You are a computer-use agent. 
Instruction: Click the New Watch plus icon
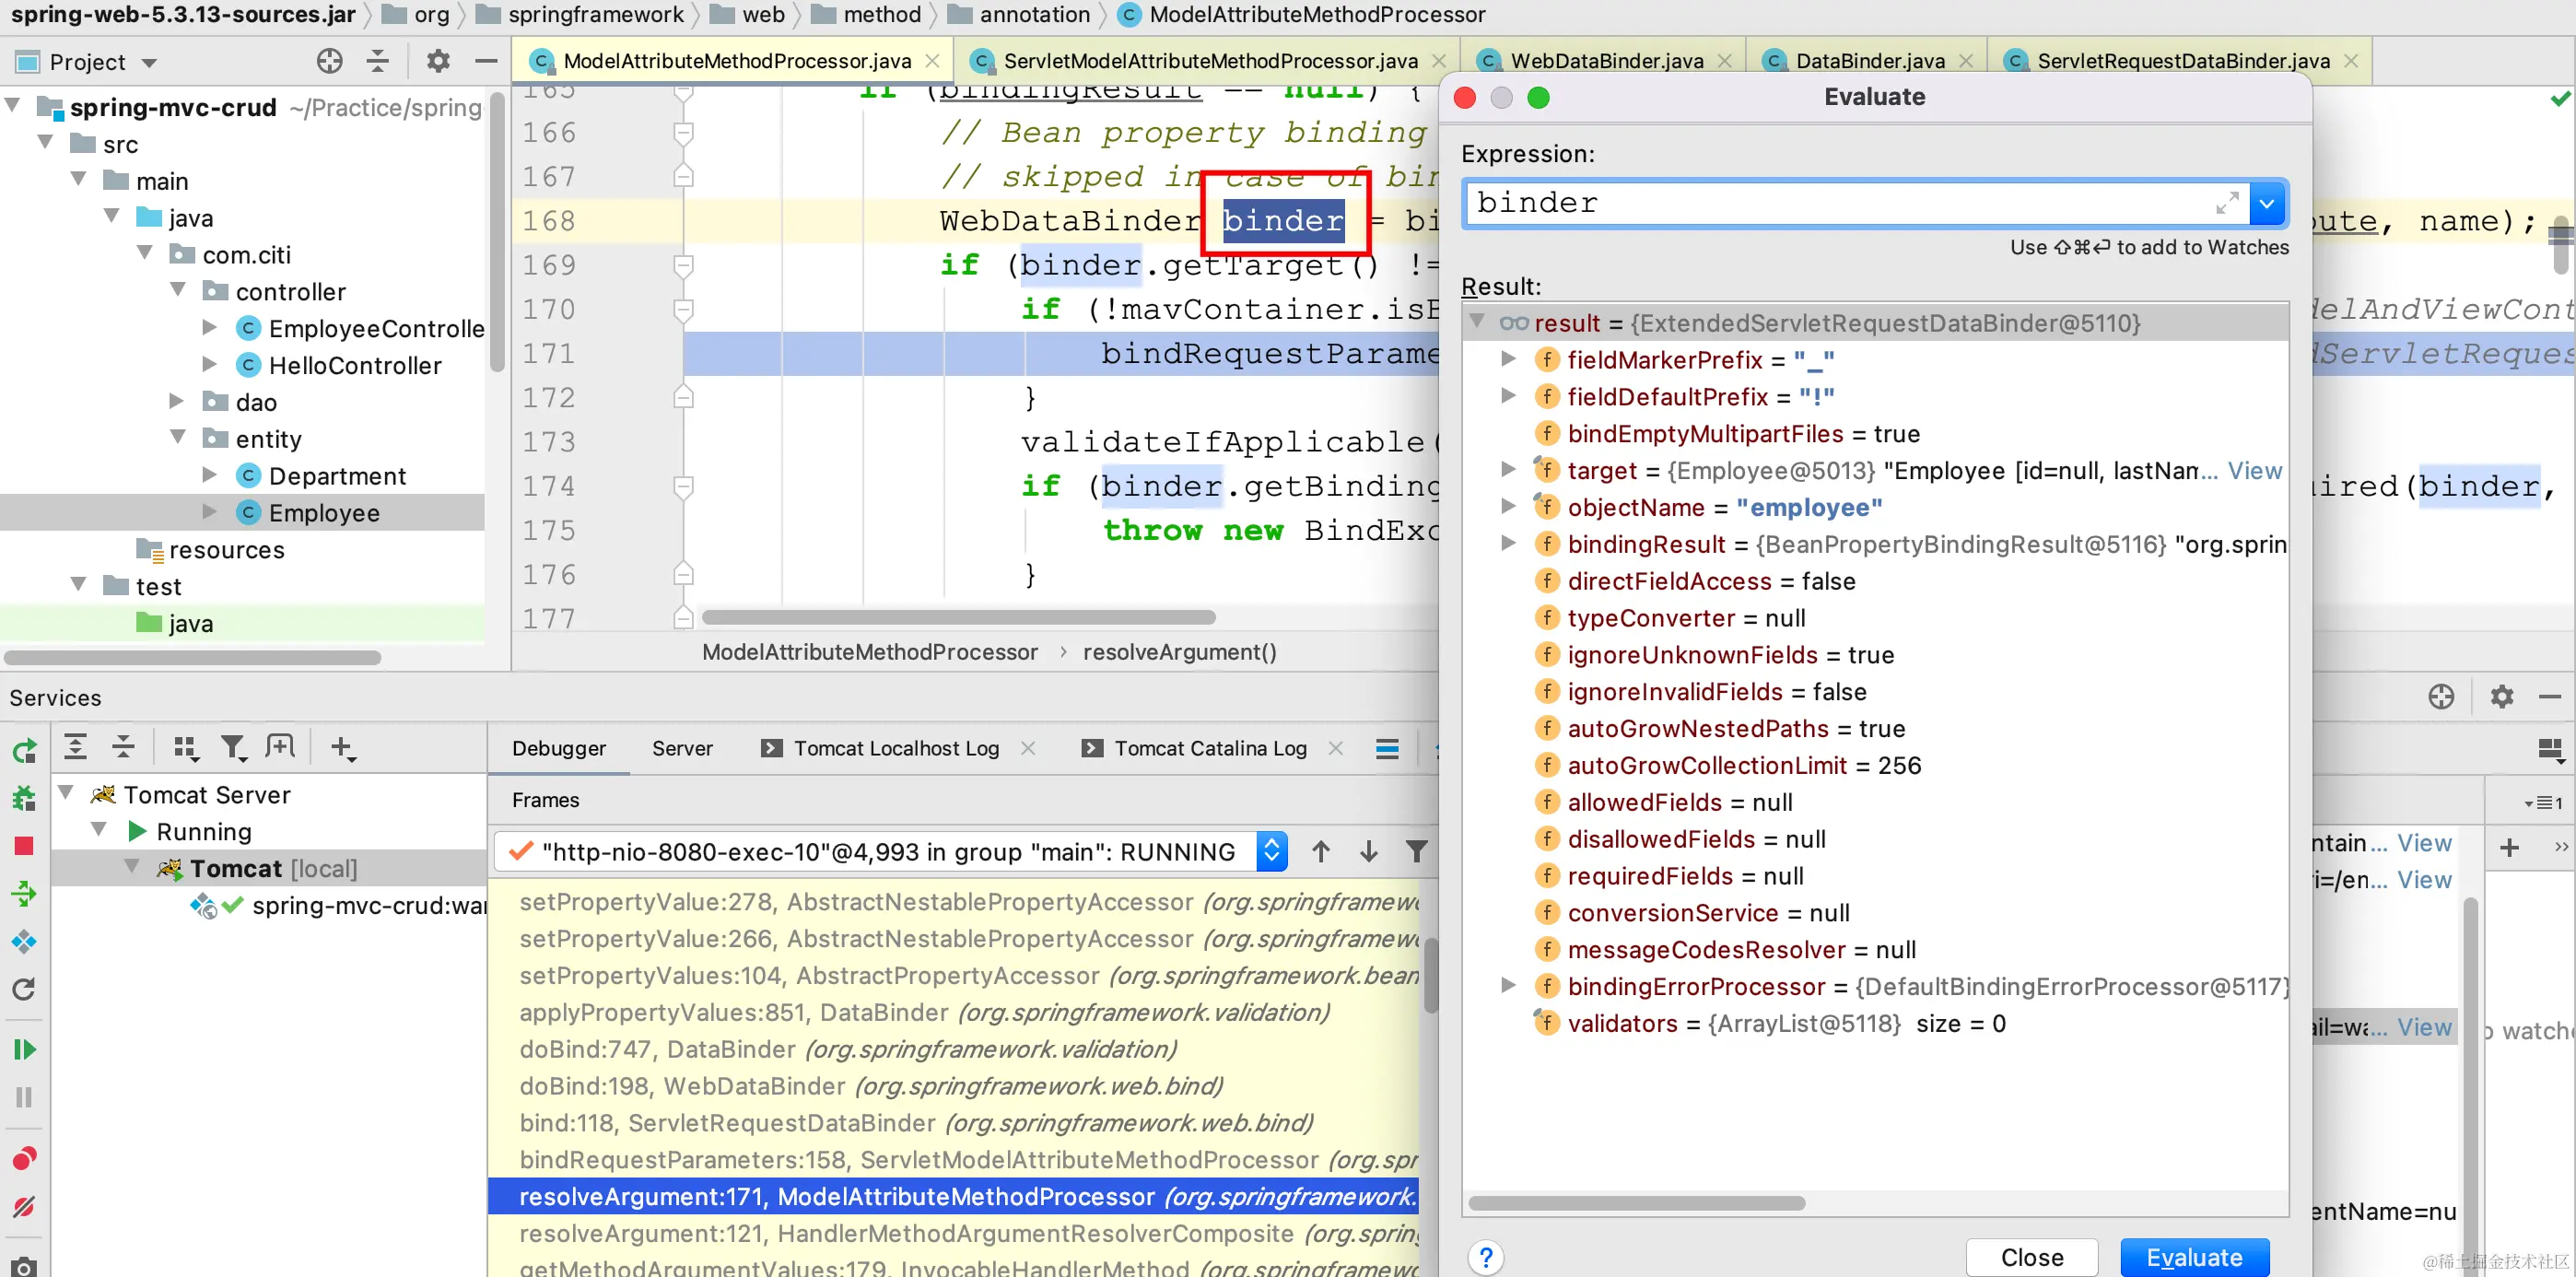2509,848
